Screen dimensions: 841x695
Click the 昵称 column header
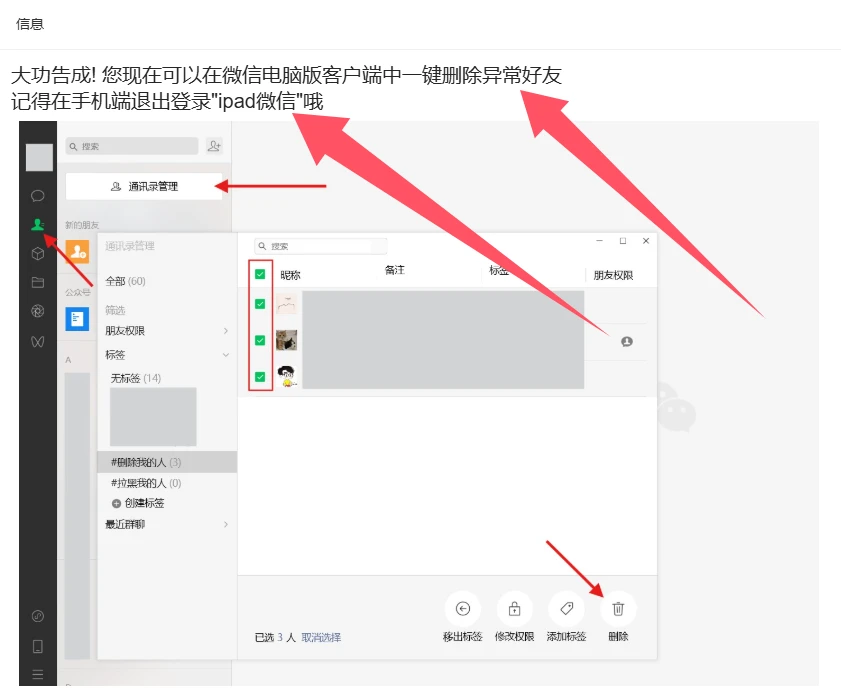(290, 275)
